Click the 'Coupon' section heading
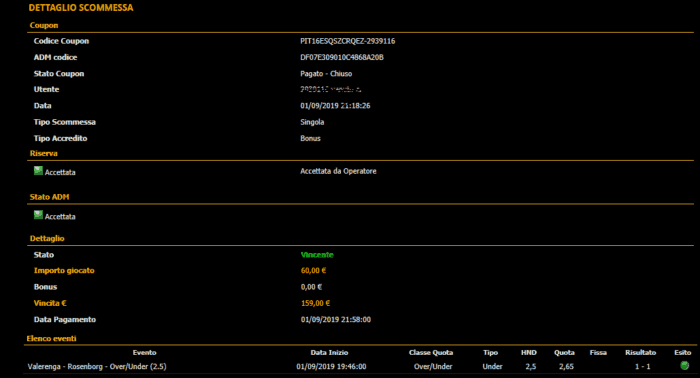The image size is (700, 378). tap(44, 25)
